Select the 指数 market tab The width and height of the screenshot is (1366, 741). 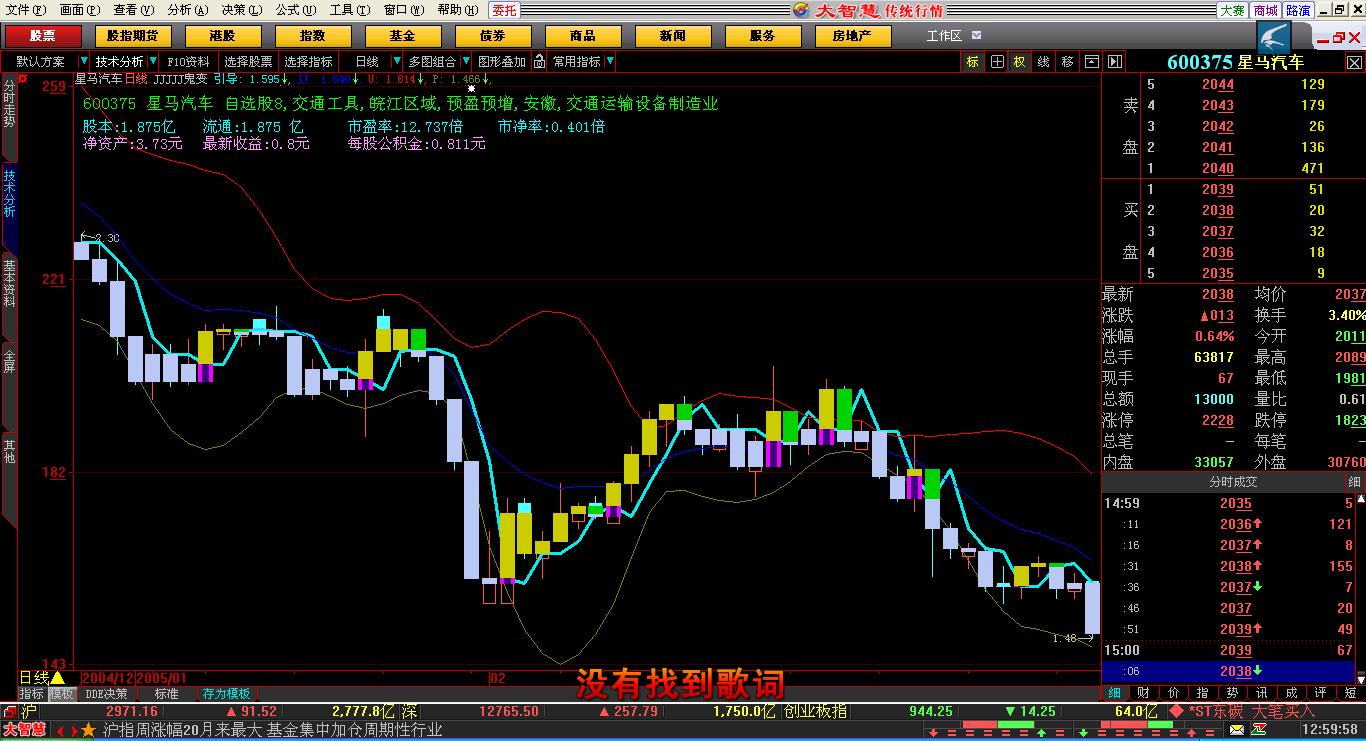pos(312,36)
